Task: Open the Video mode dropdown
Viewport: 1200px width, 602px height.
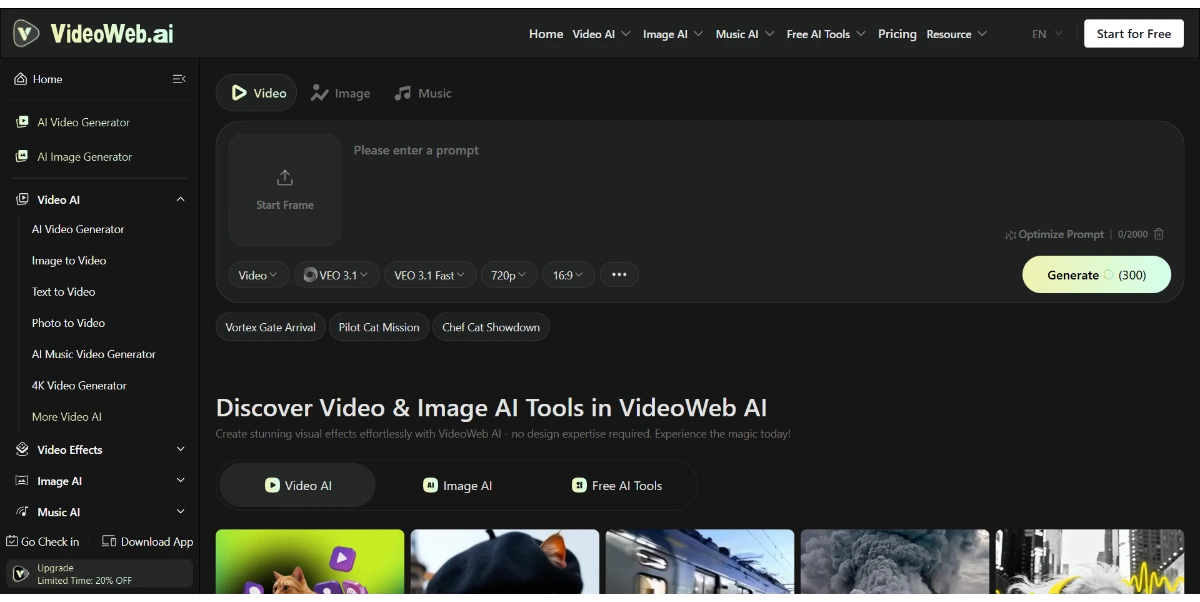Action: [259, 275]
